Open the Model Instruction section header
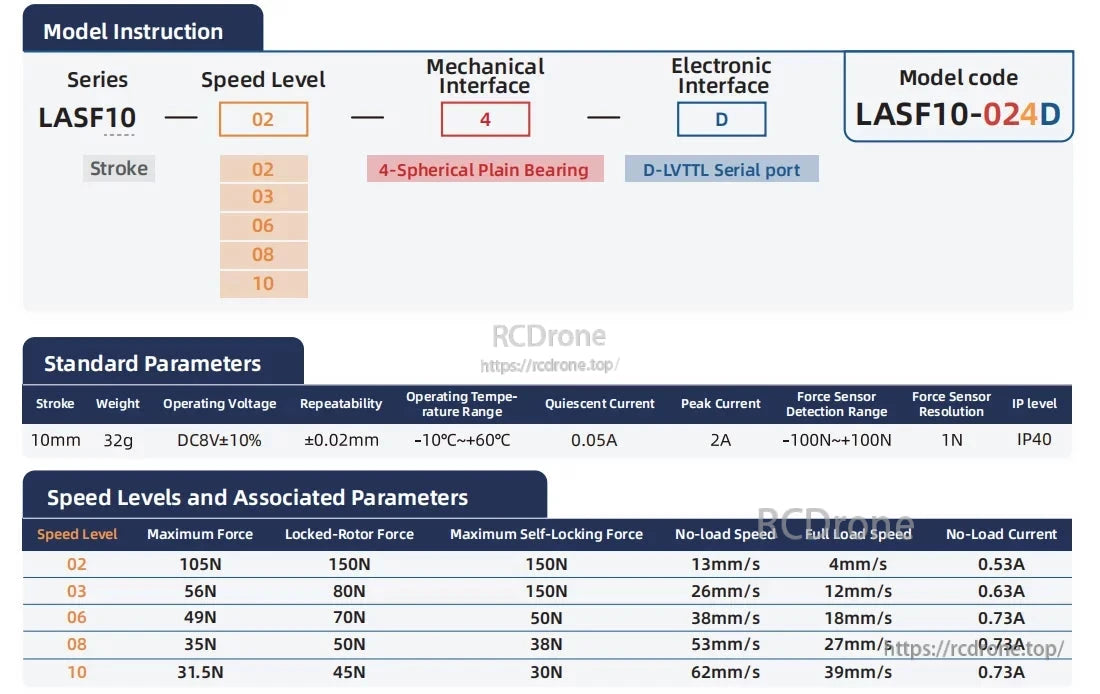The width and height of the screenshot is (1100, 694). (x=132, y=30)
